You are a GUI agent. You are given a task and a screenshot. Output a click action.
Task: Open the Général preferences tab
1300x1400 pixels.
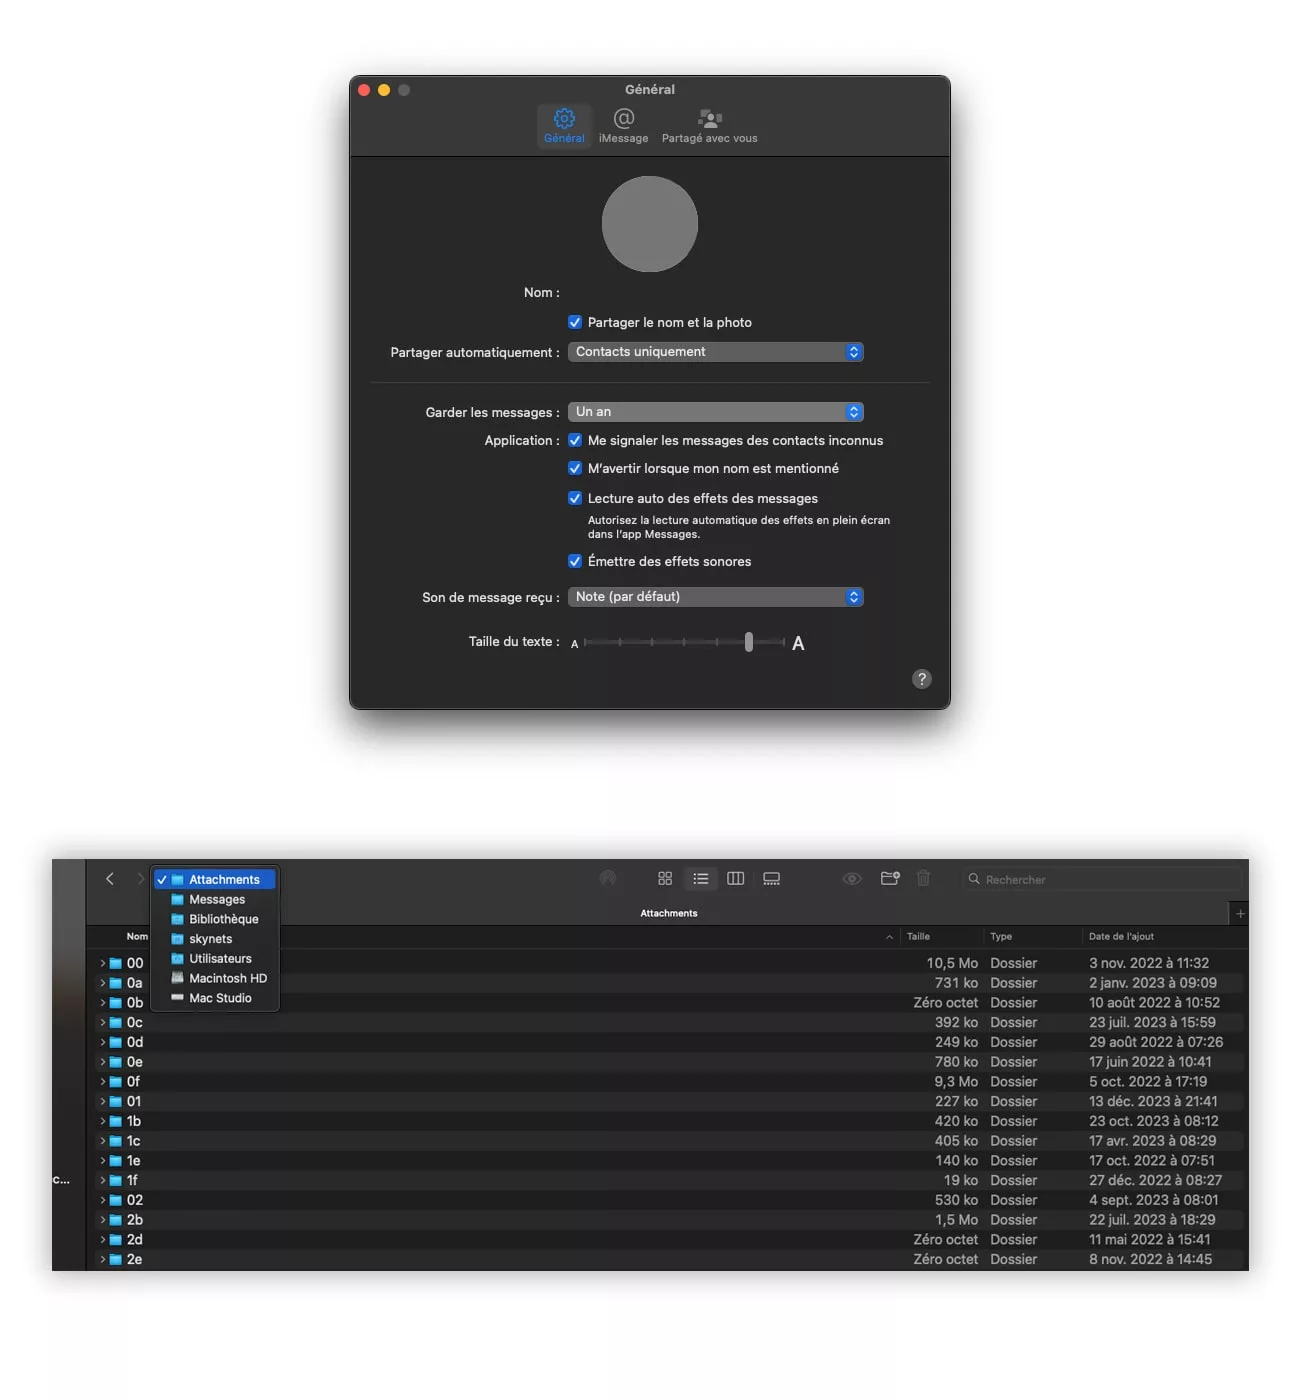(564, 126)
